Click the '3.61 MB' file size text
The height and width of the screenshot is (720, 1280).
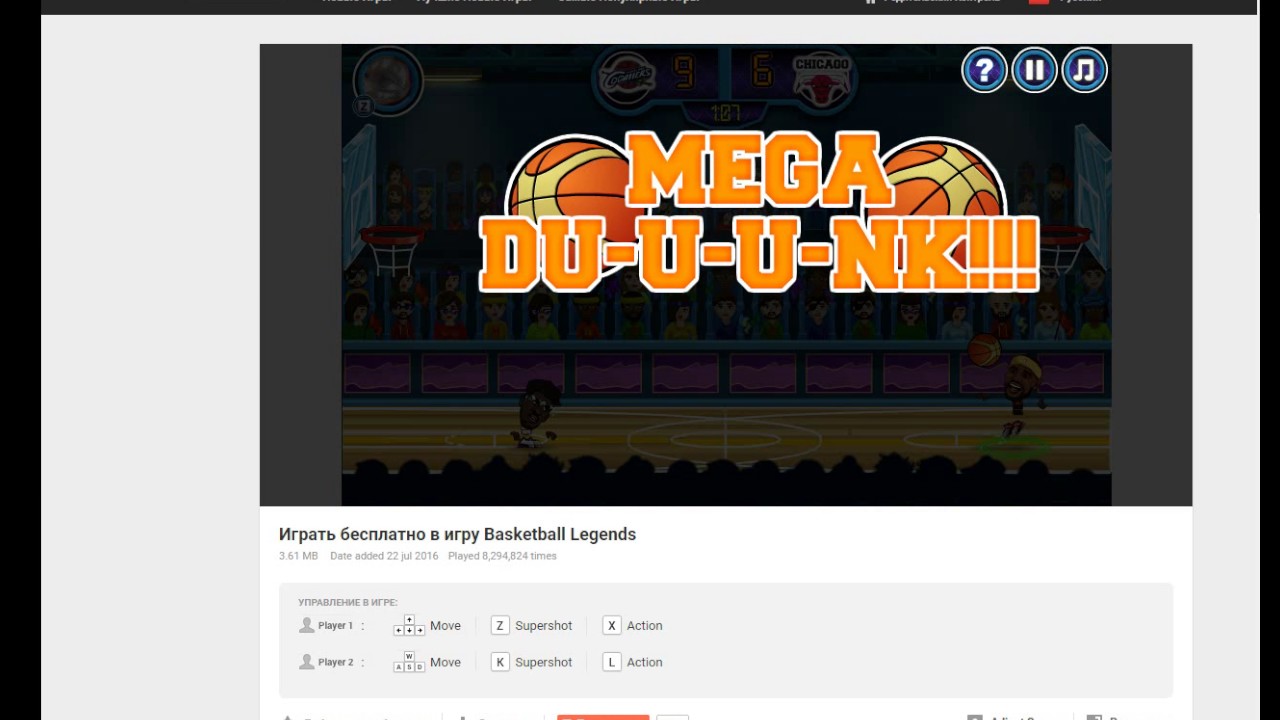point(298,556)
